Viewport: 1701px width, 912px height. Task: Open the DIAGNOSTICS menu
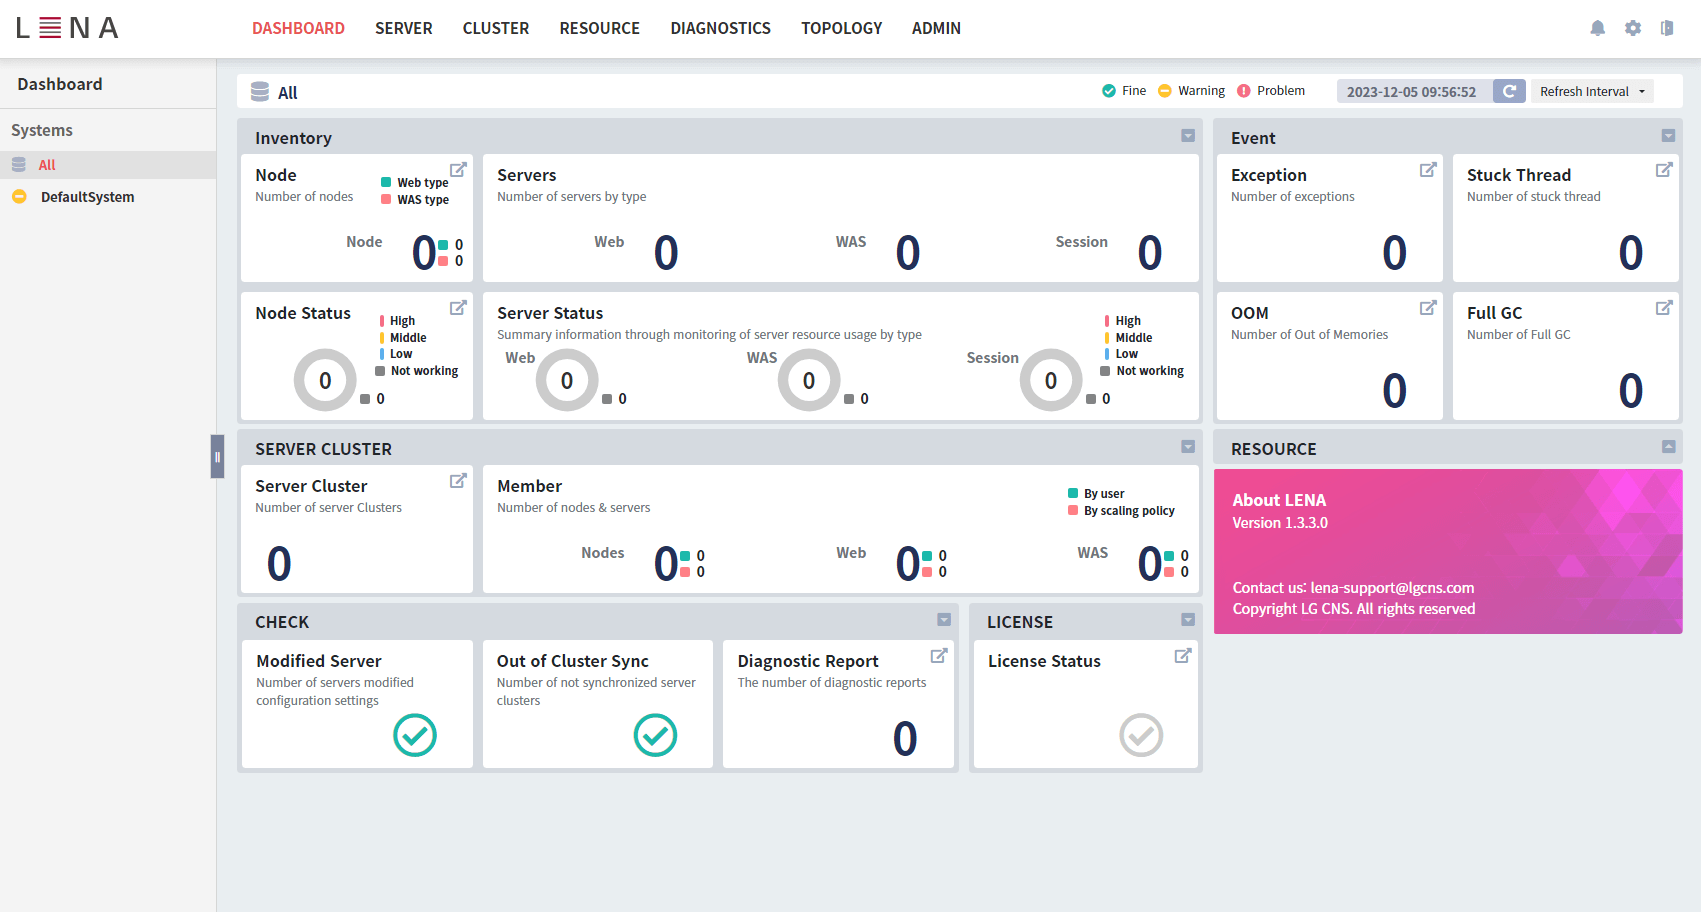[721, 28]
